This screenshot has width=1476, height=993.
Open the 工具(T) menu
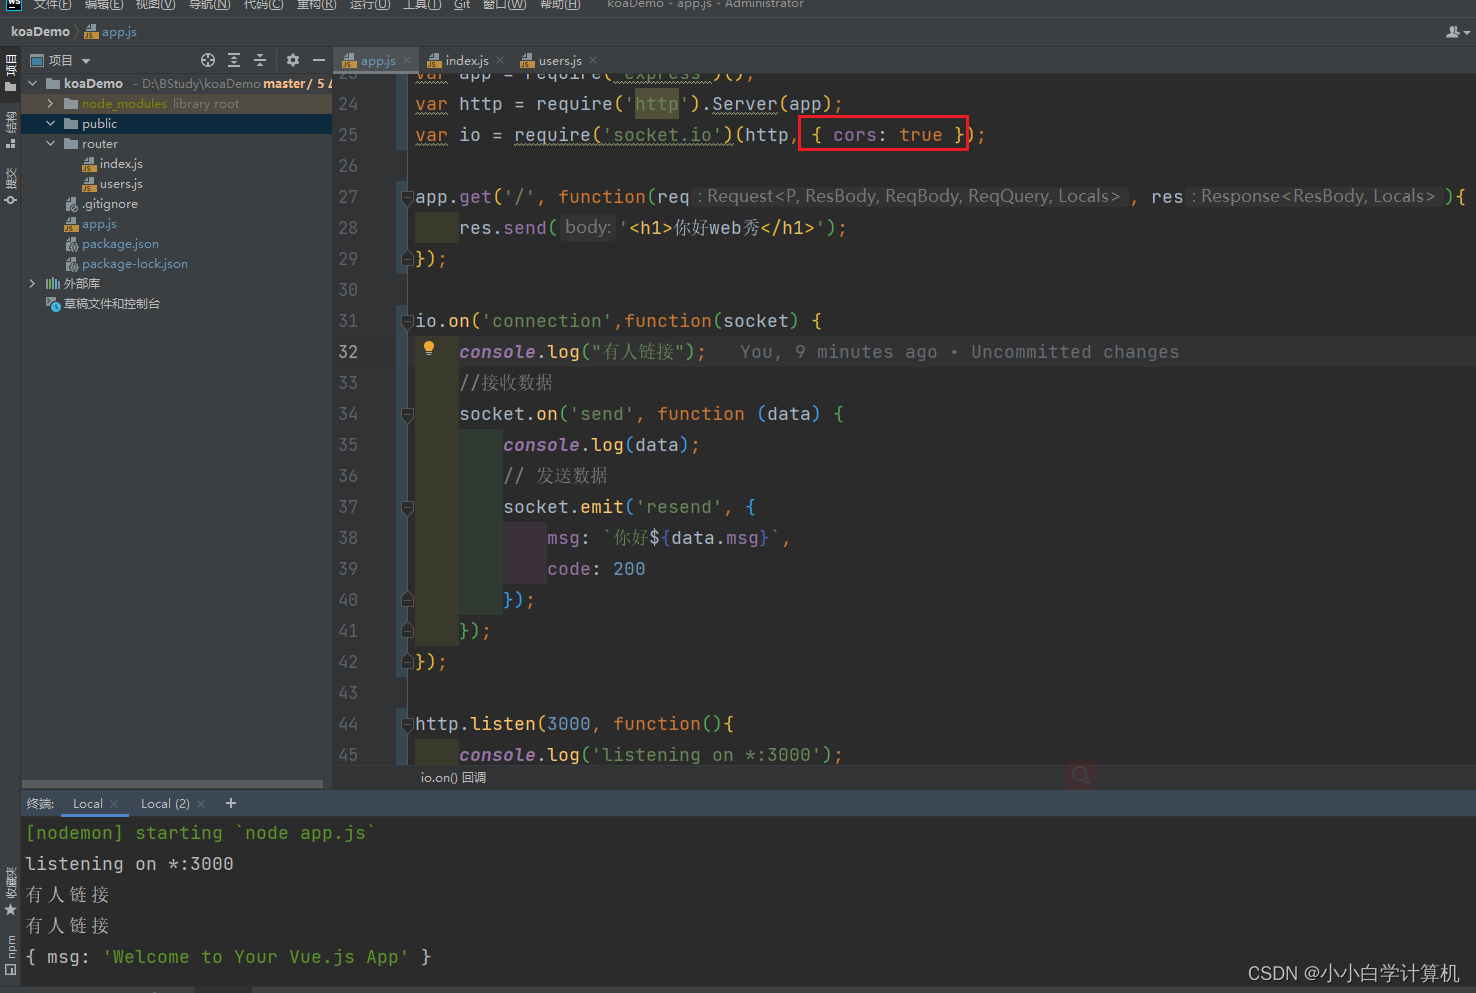(x=422, y=5)
